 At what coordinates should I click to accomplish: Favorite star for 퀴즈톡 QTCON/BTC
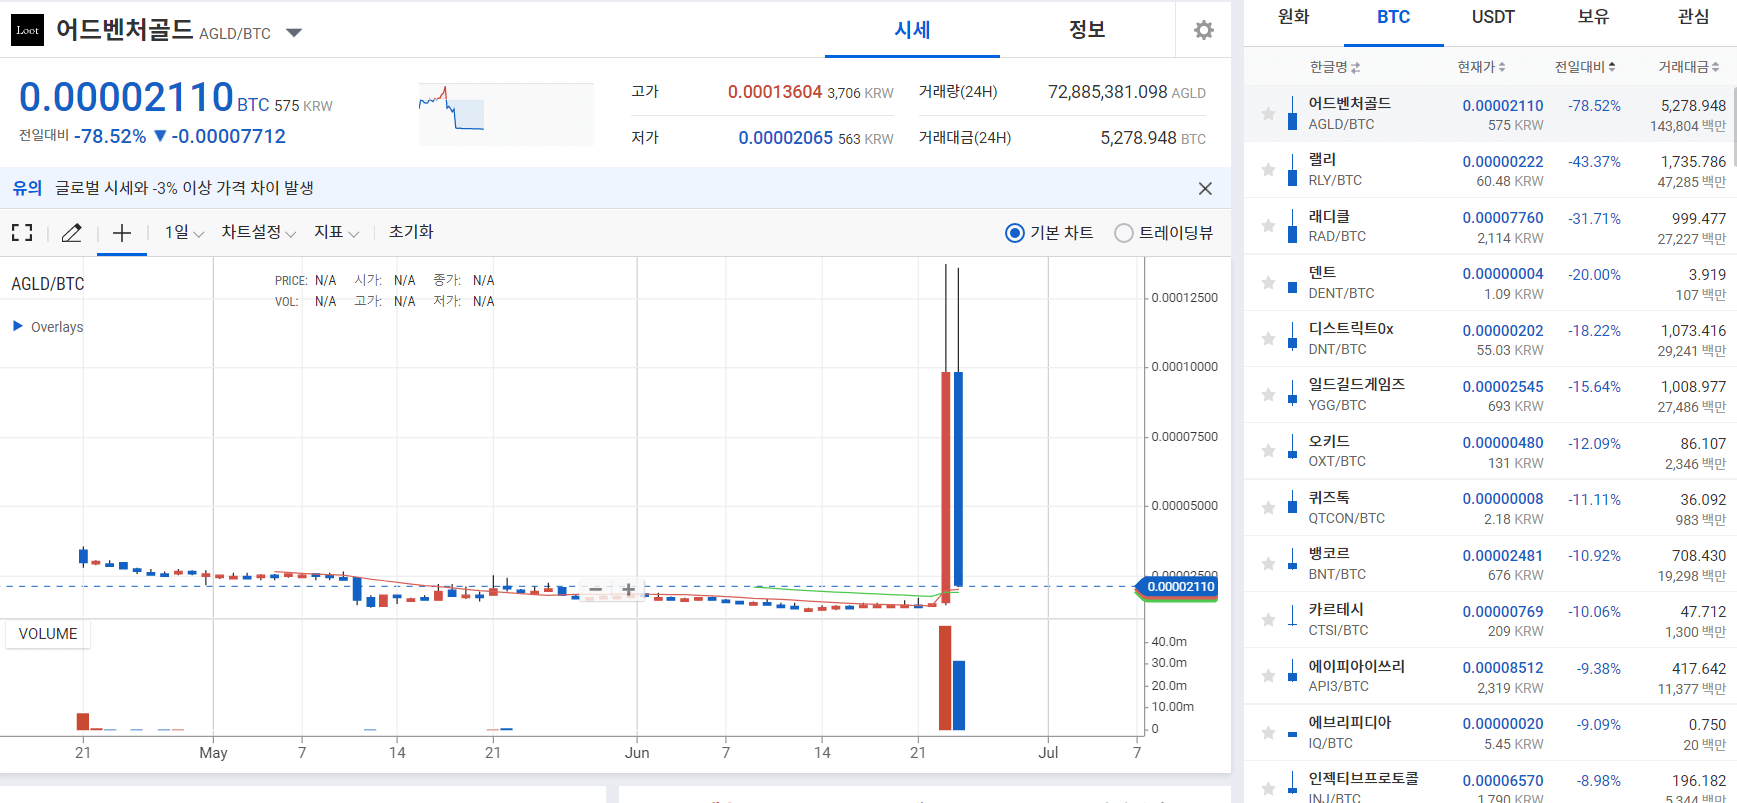1268,507
